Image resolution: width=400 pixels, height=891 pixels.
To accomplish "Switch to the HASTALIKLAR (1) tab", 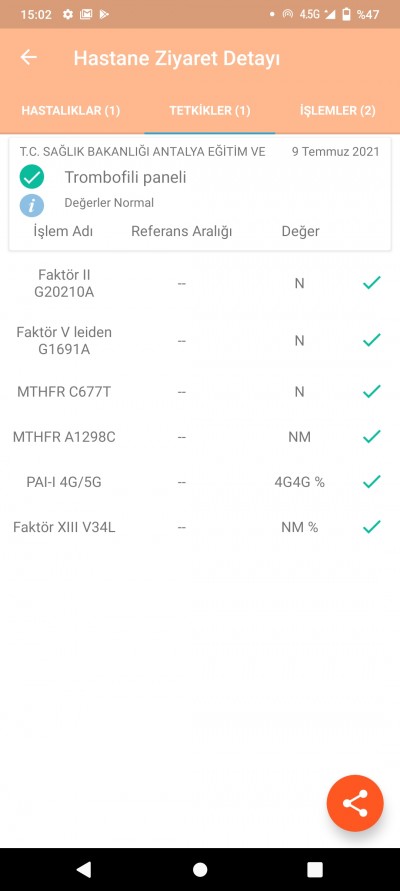I will coord(70,110).
